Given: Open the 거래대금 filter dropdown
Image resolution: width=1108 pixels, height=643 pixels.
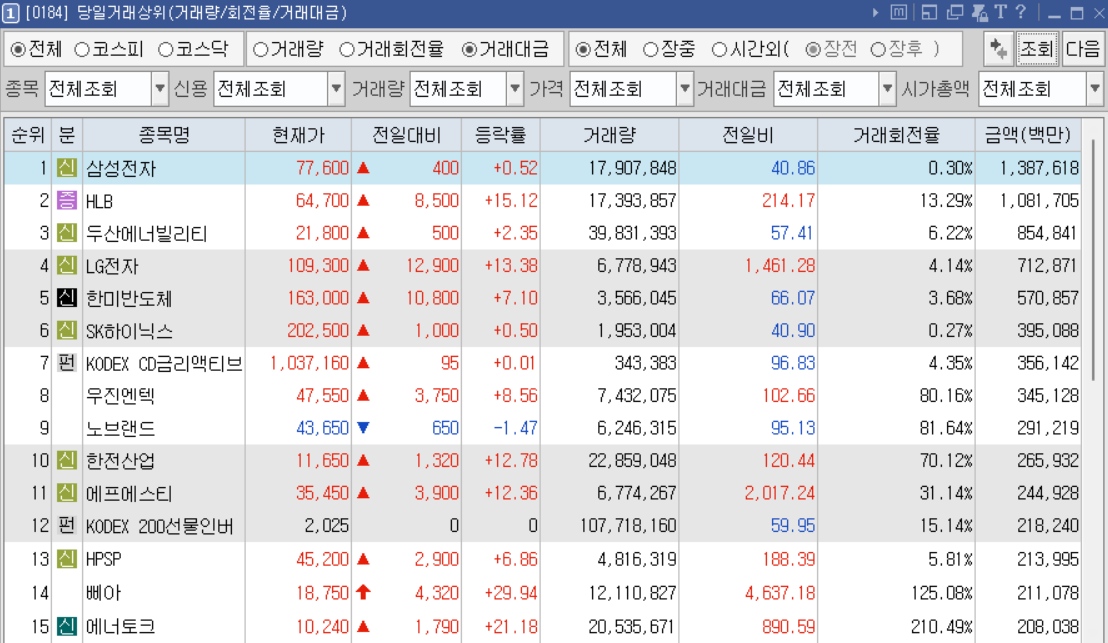Looking at the screenshot, I should point(888,89).
